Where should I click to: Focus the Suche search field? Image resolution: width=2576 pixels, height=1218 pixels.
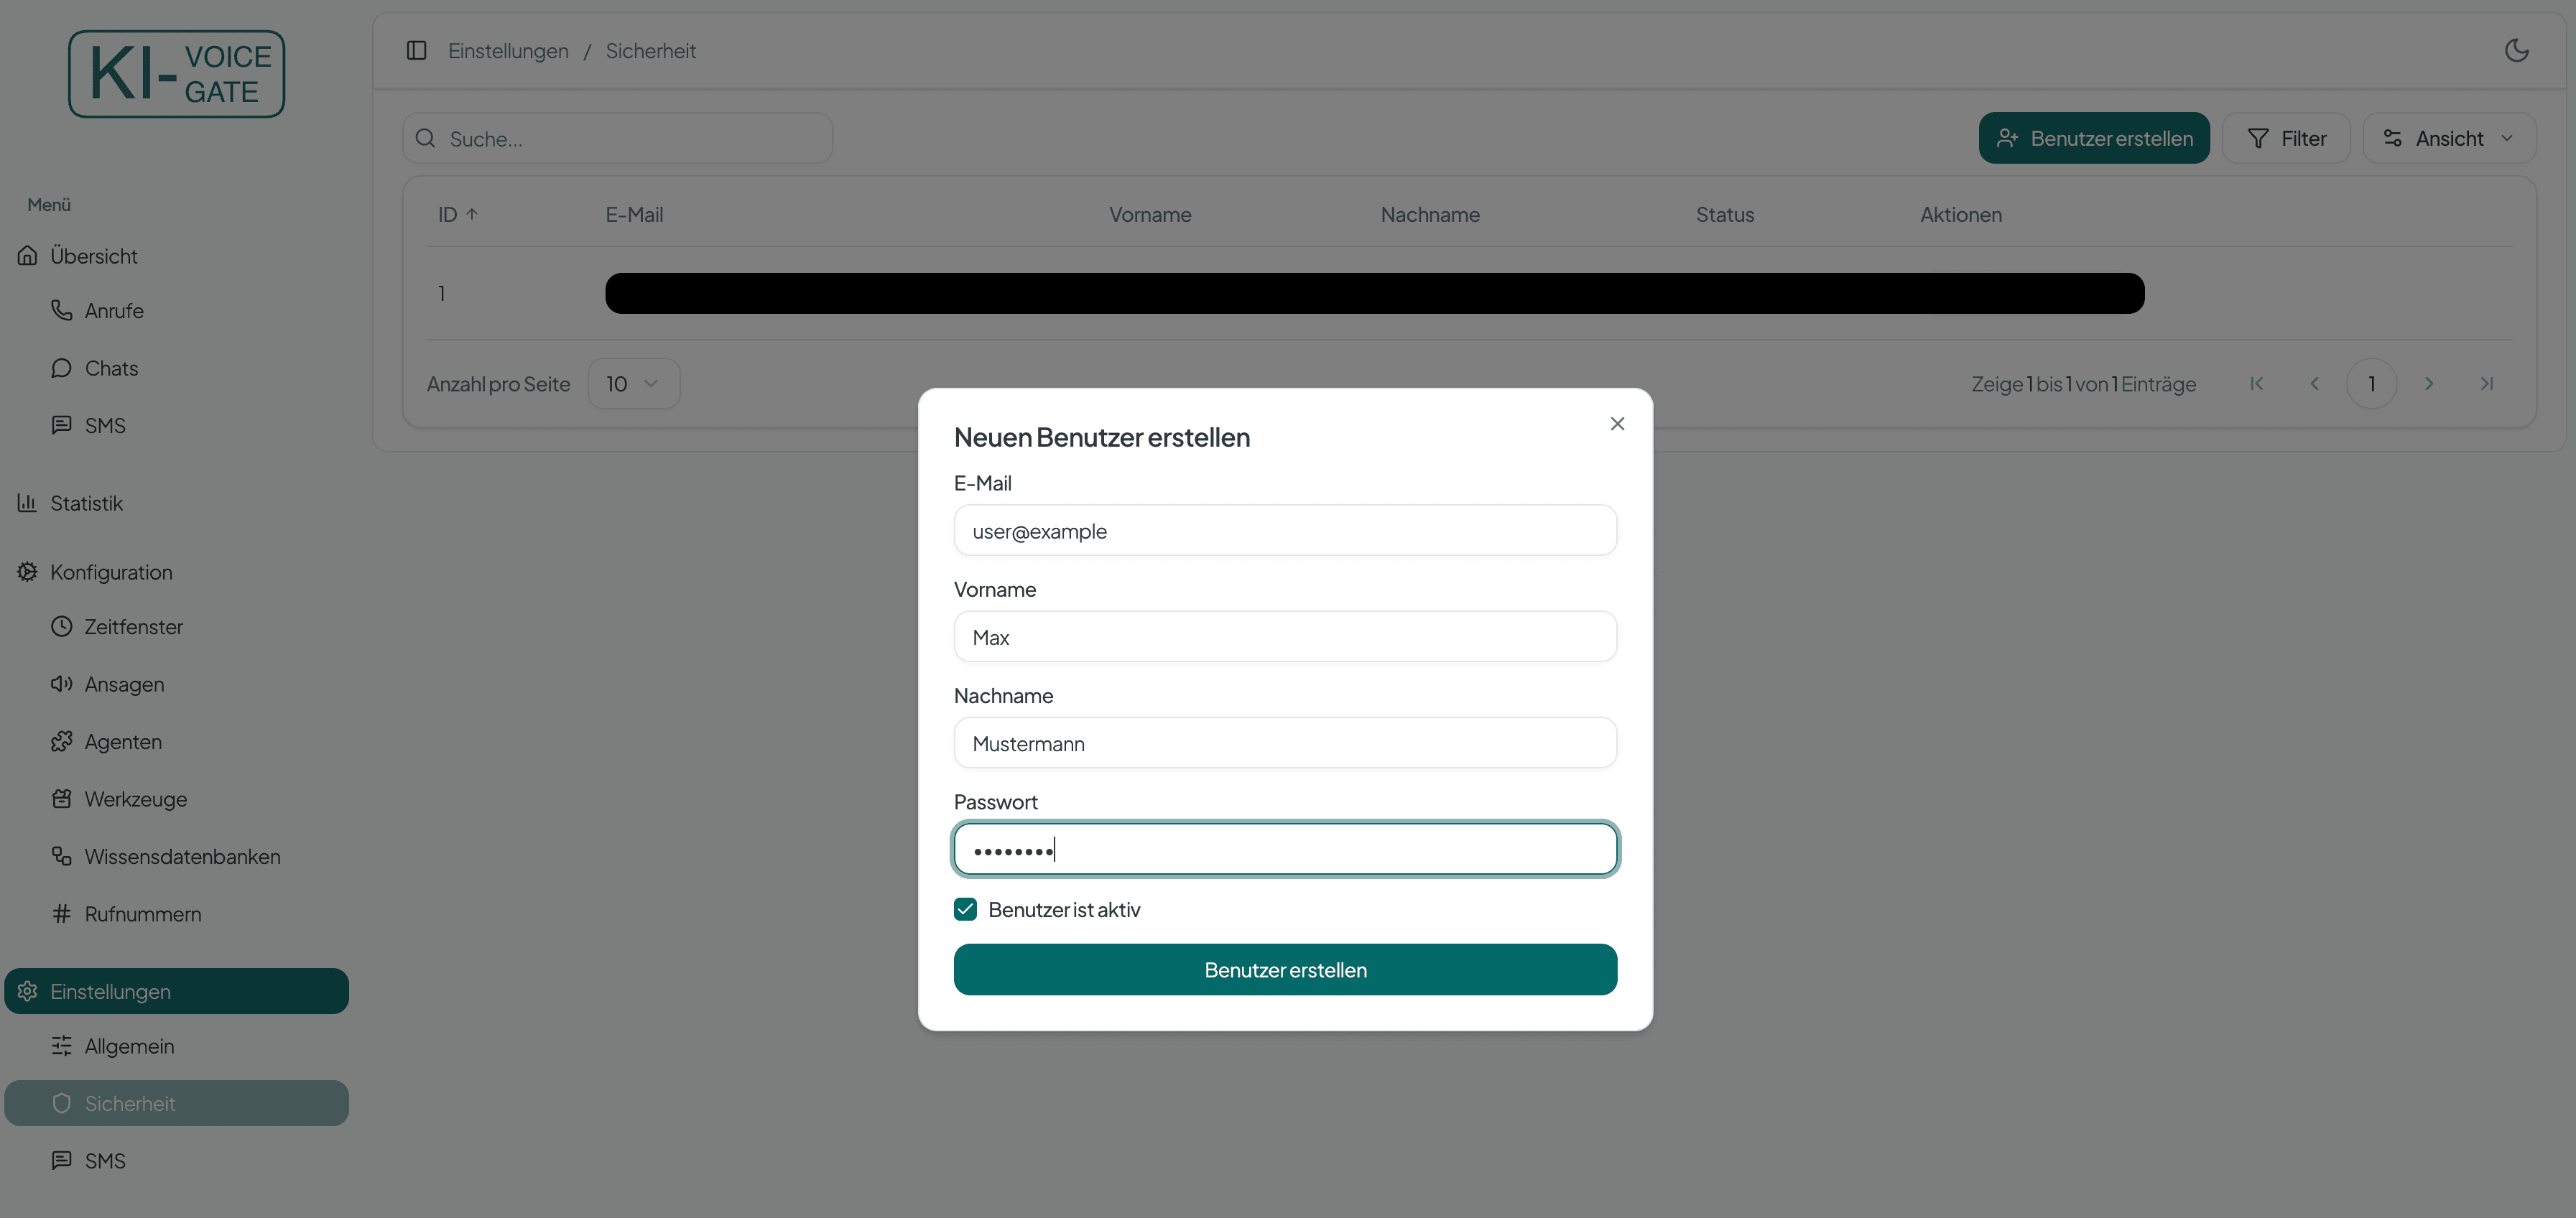pyautogui.click(x=630, y=139)
